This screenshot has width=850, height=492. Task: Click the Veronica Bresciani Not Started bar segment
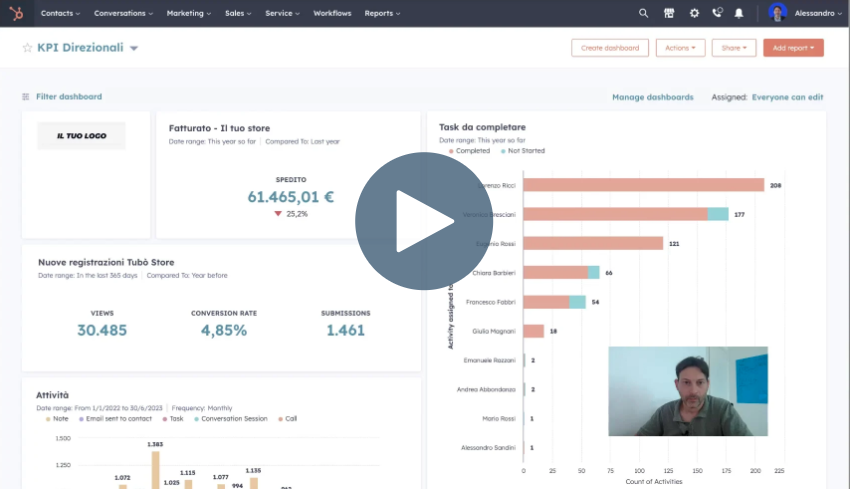(718, 214)
